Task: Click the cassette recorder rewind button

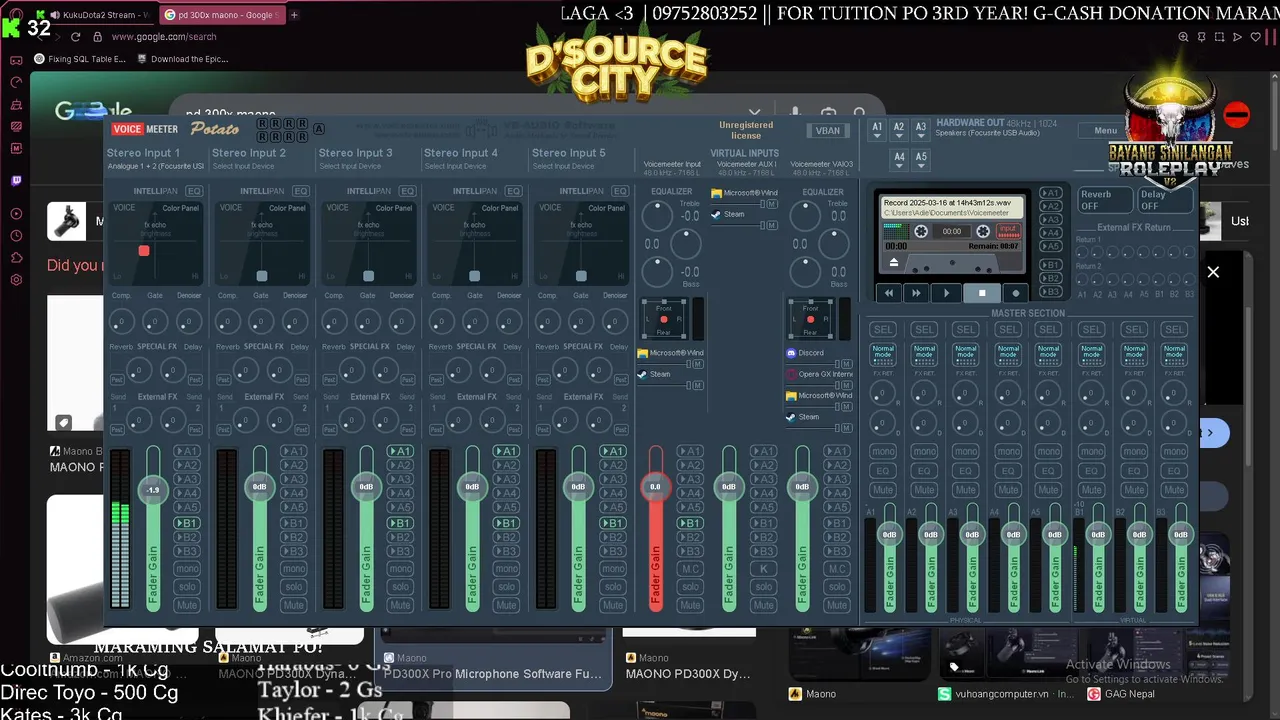Action: tap(888, 293)
